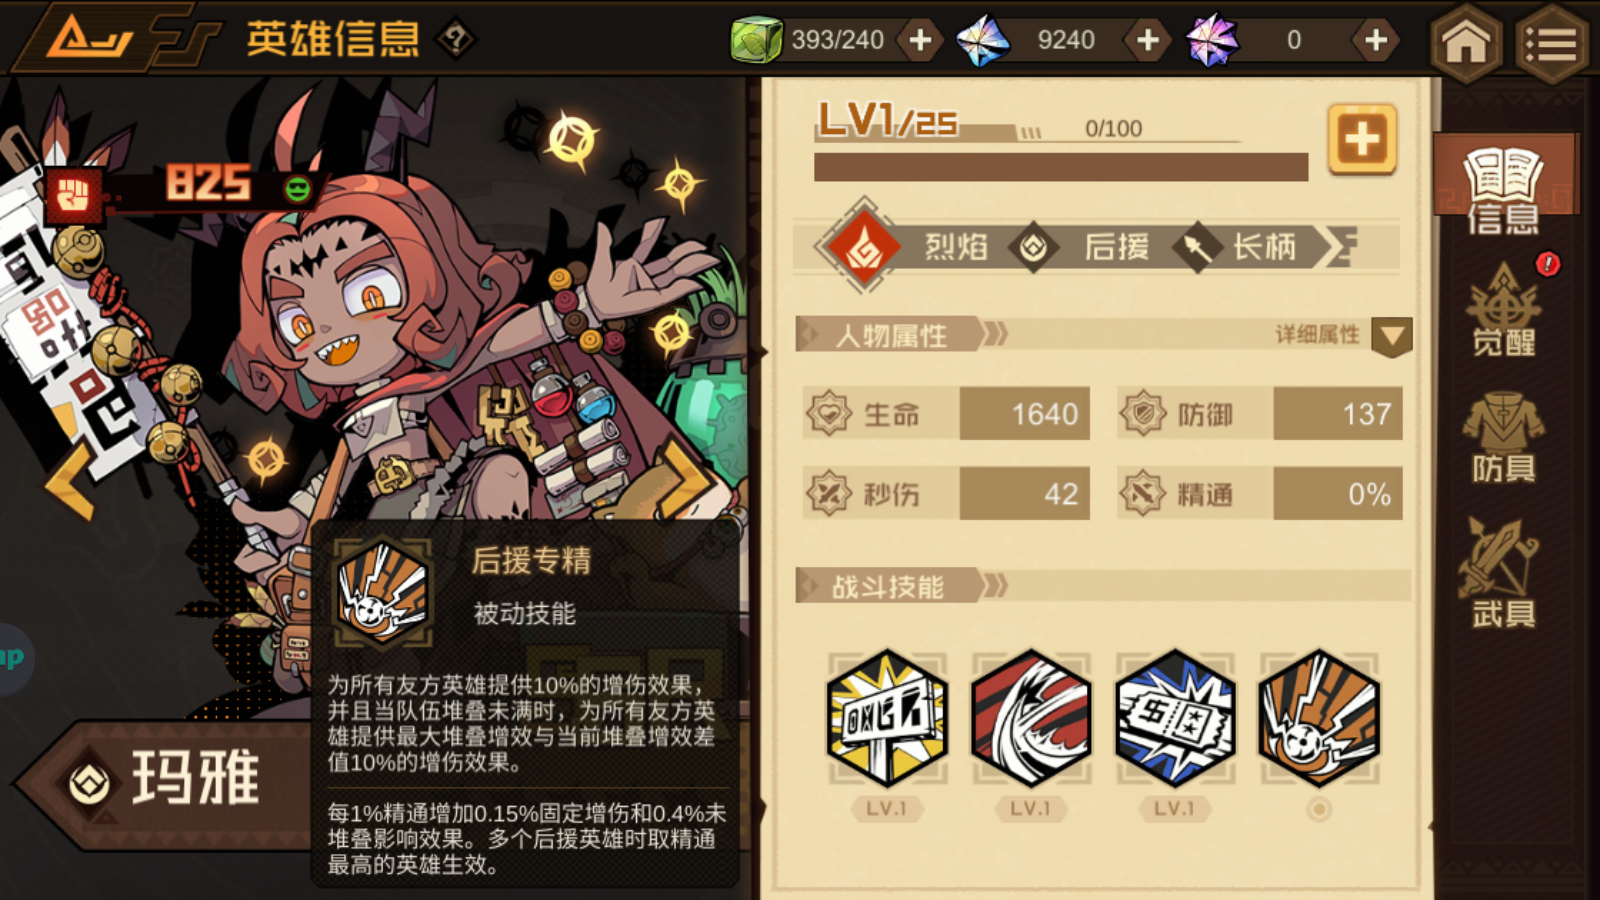This screenshot has width=1600, height=900.
Task: Click the experience progress bar
Action: (x=1061, y=167)
